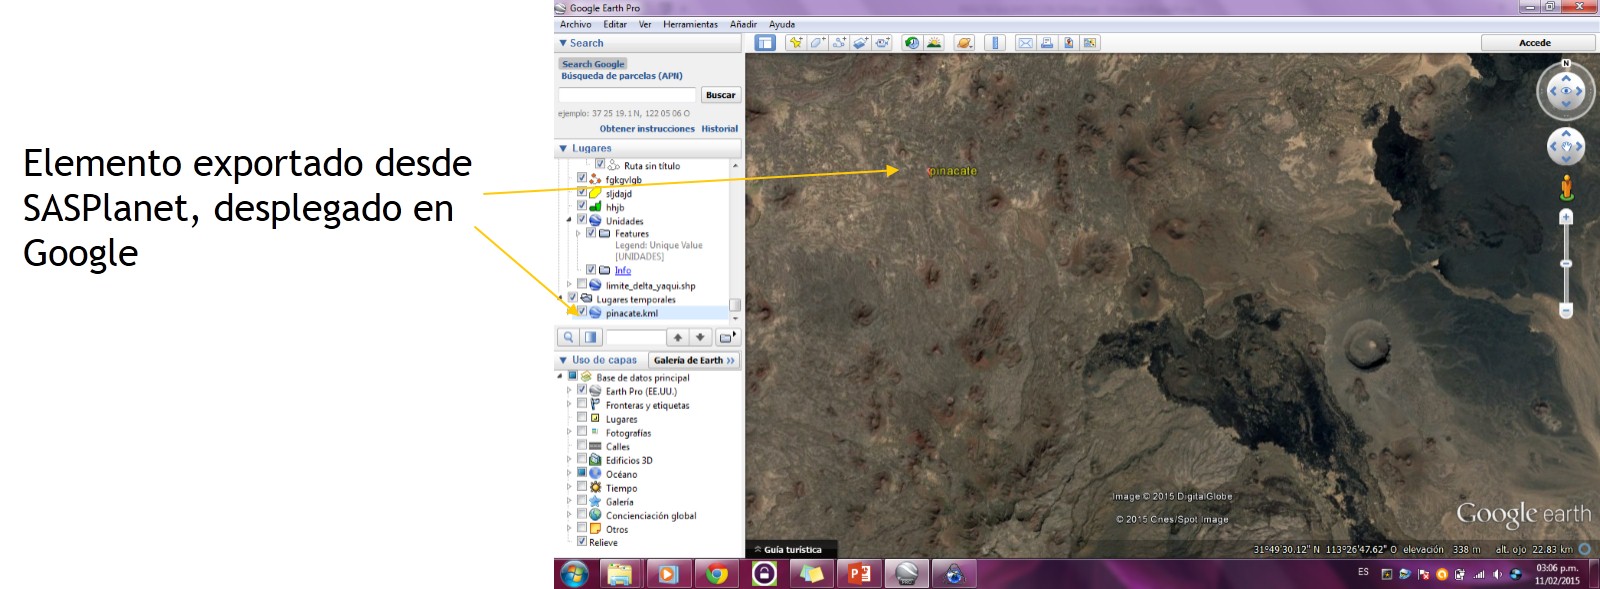Switch planets with the Saturn icon

(964, 43)
